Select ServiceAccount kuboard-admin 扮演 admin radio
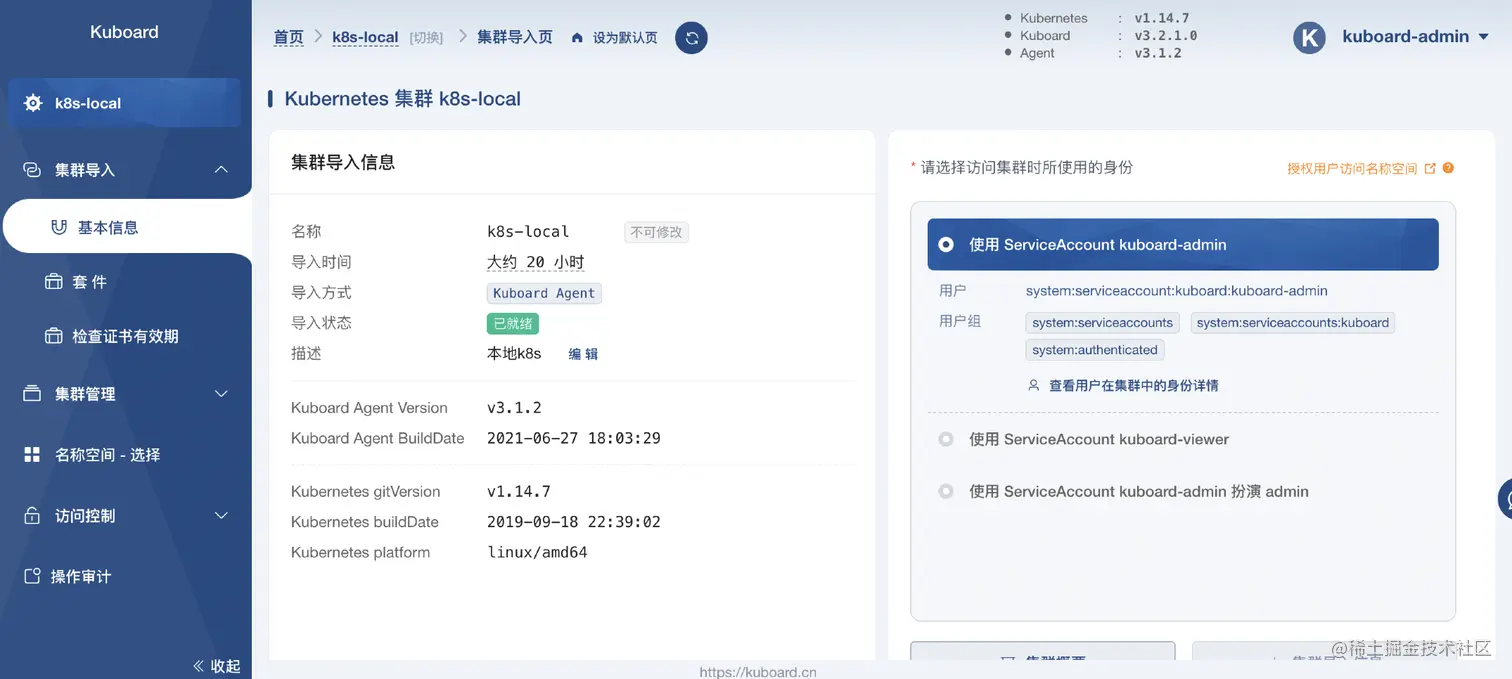This screenshot has height=679, width=1512. (x=945, y=491)
